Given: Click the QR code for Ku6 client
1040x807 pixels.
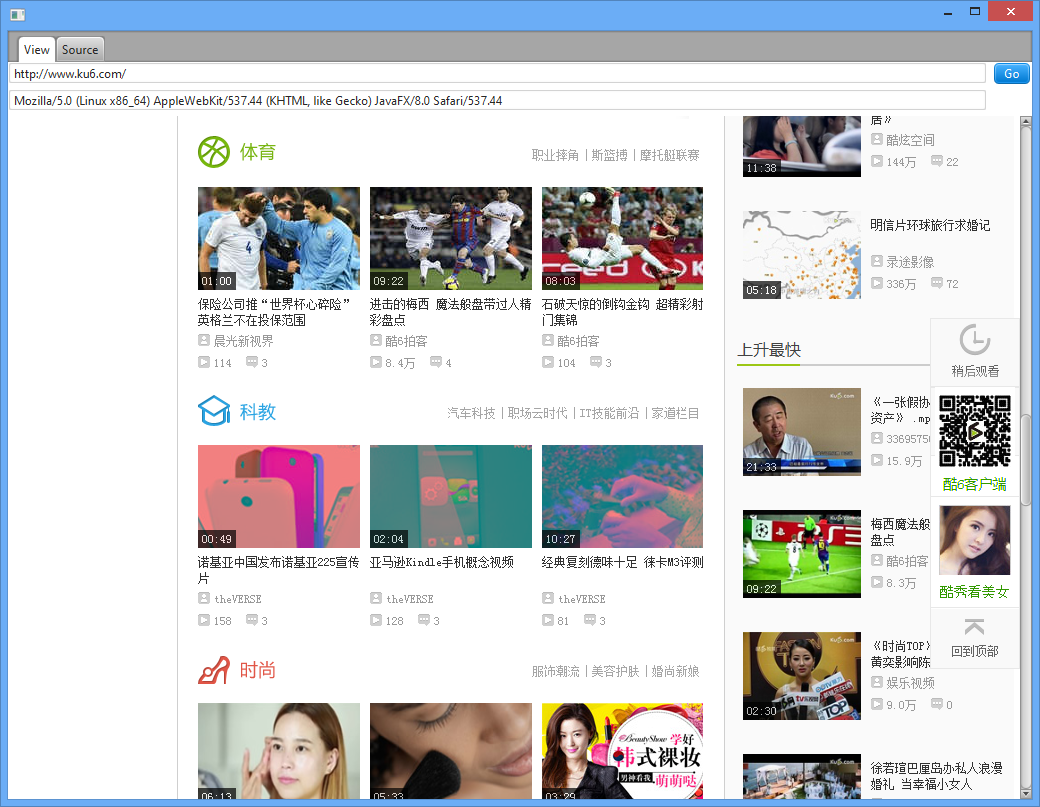Looking at the screenshot, I should tap(974, 431).
